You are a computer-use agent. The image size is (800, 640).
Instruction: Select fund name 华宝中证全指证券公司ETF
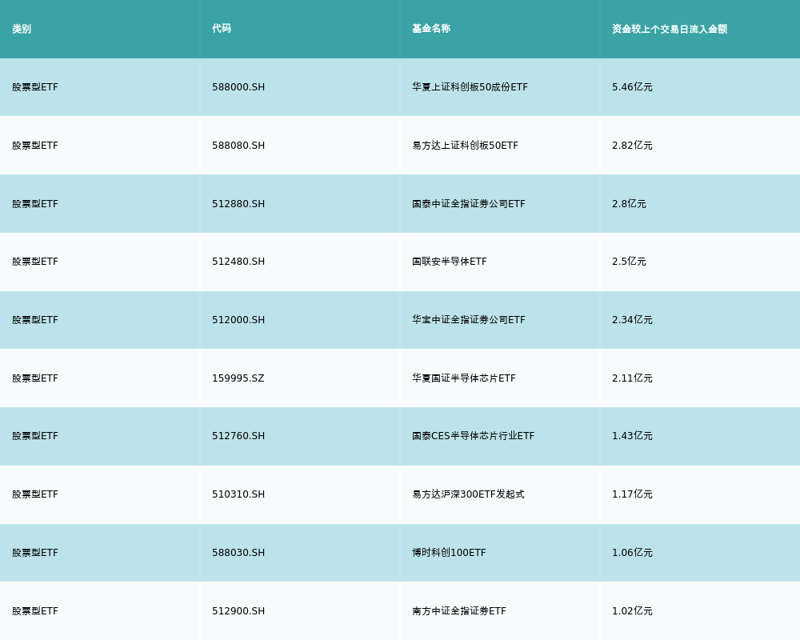click(469, 319)
